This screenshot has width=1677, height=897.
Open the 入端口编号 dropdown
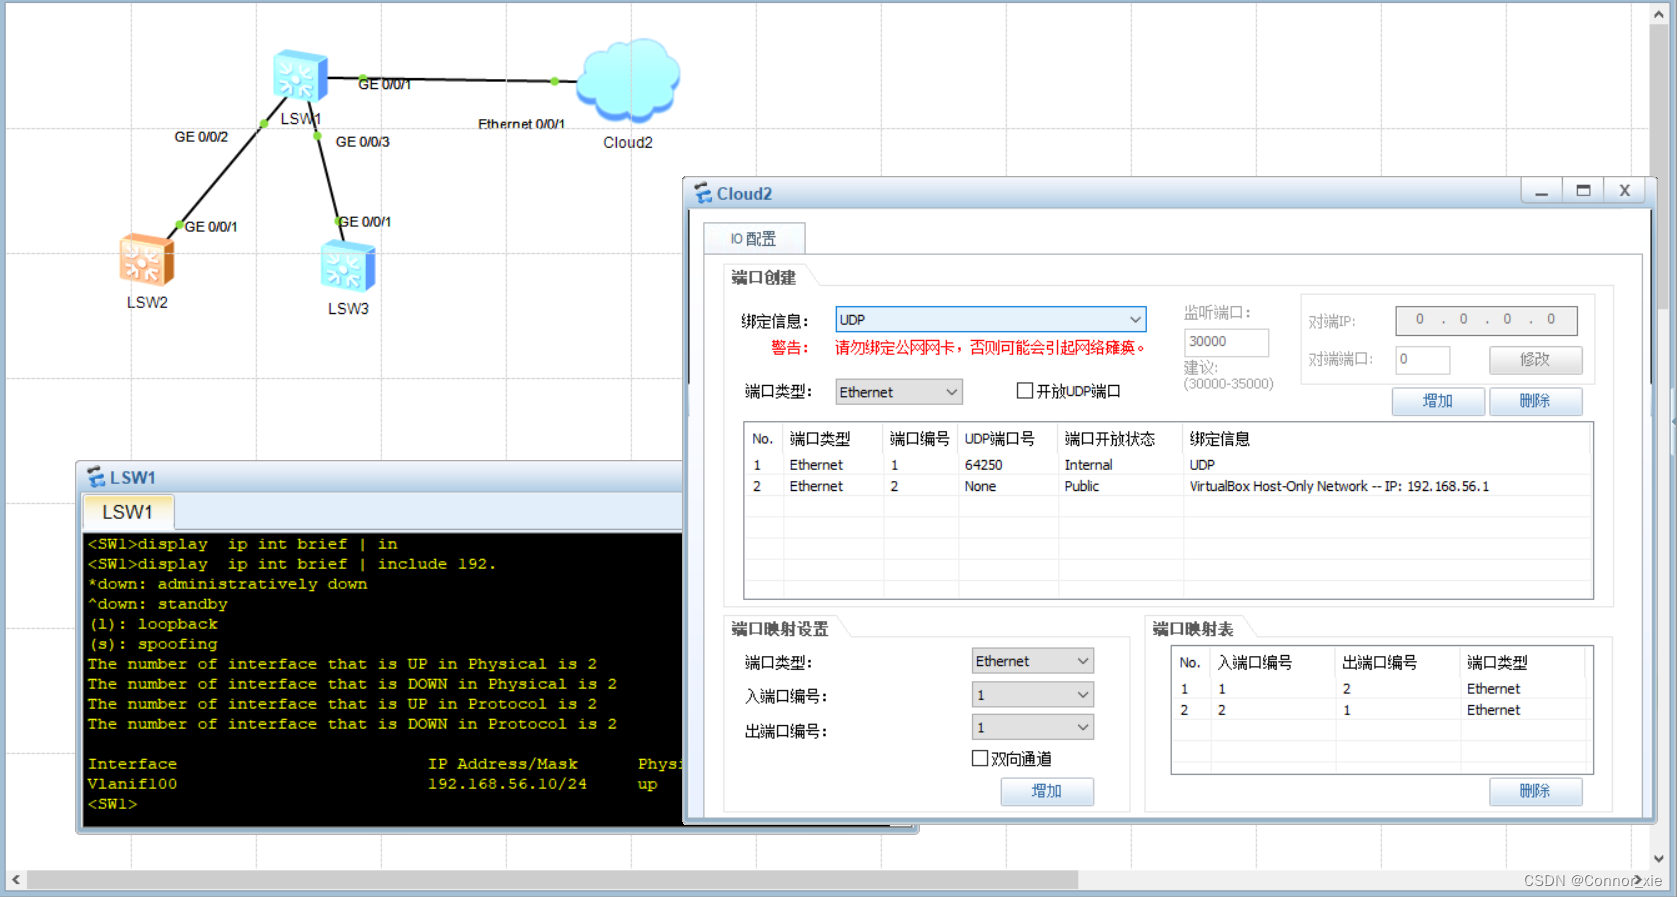[1032, 695]
